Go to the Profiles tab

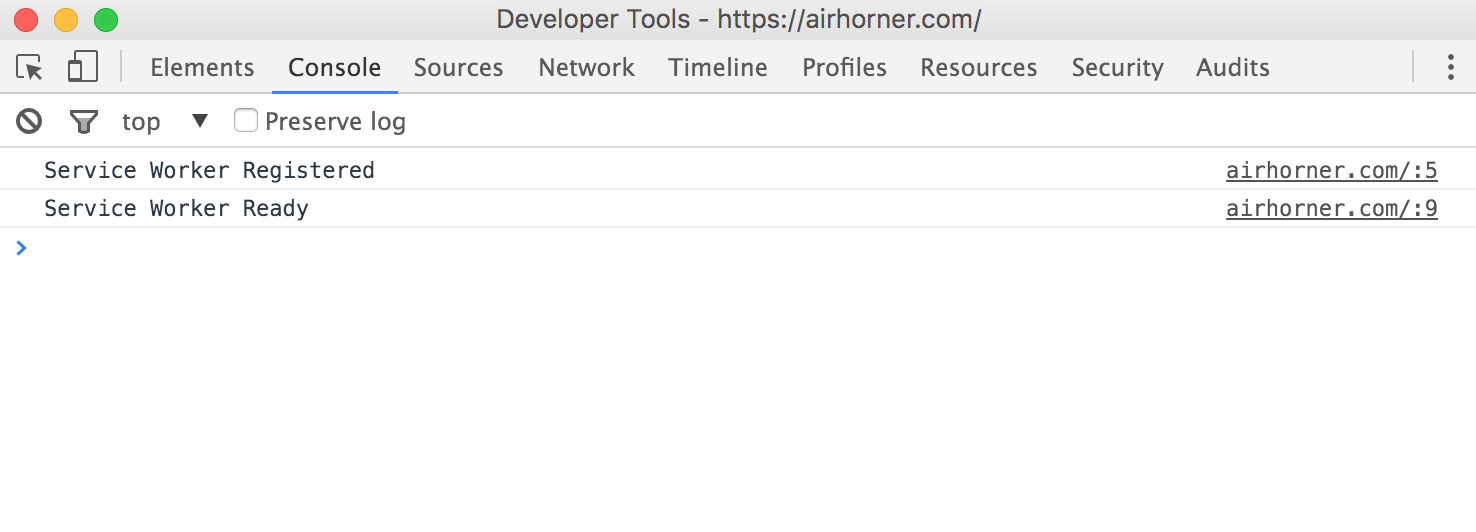(x=844, y=68)
